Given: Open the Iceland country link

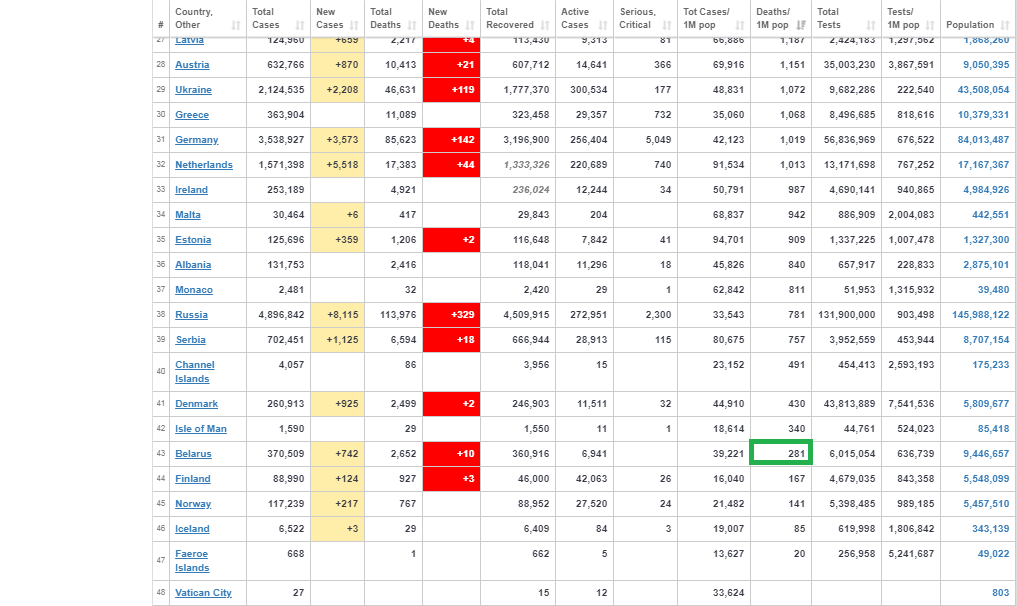Looking at the screenshot, I should [192, 529].
